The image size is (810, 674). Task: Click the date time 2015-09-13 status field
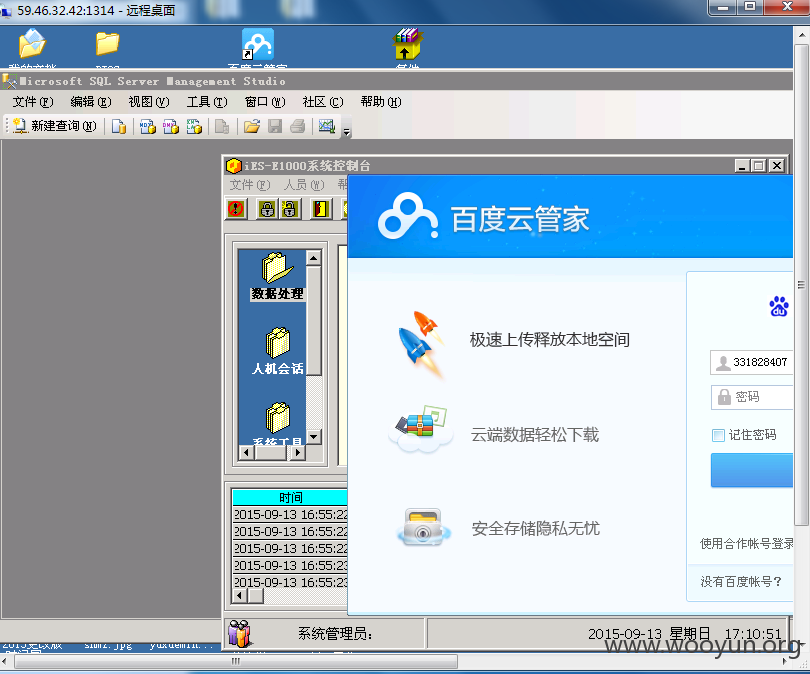[x=684, y=634]
